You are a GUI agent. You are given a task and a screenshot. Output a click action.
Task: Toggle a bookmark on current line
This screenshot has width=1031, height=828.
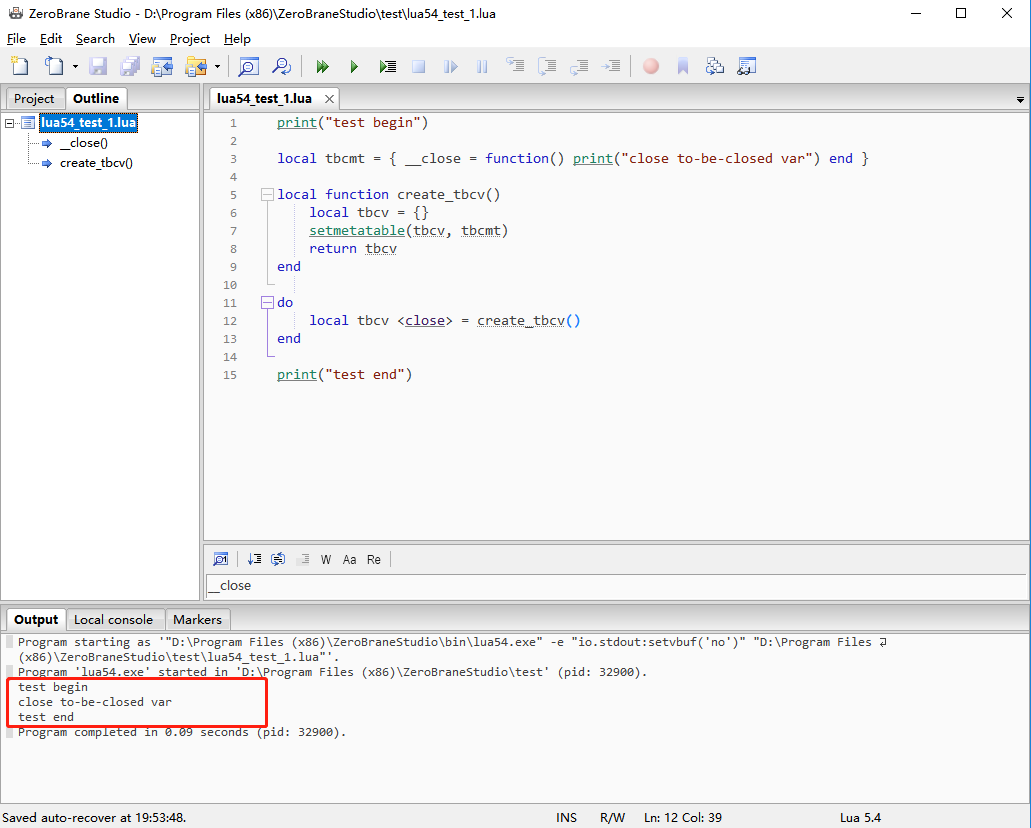click(x=683, y=65)
